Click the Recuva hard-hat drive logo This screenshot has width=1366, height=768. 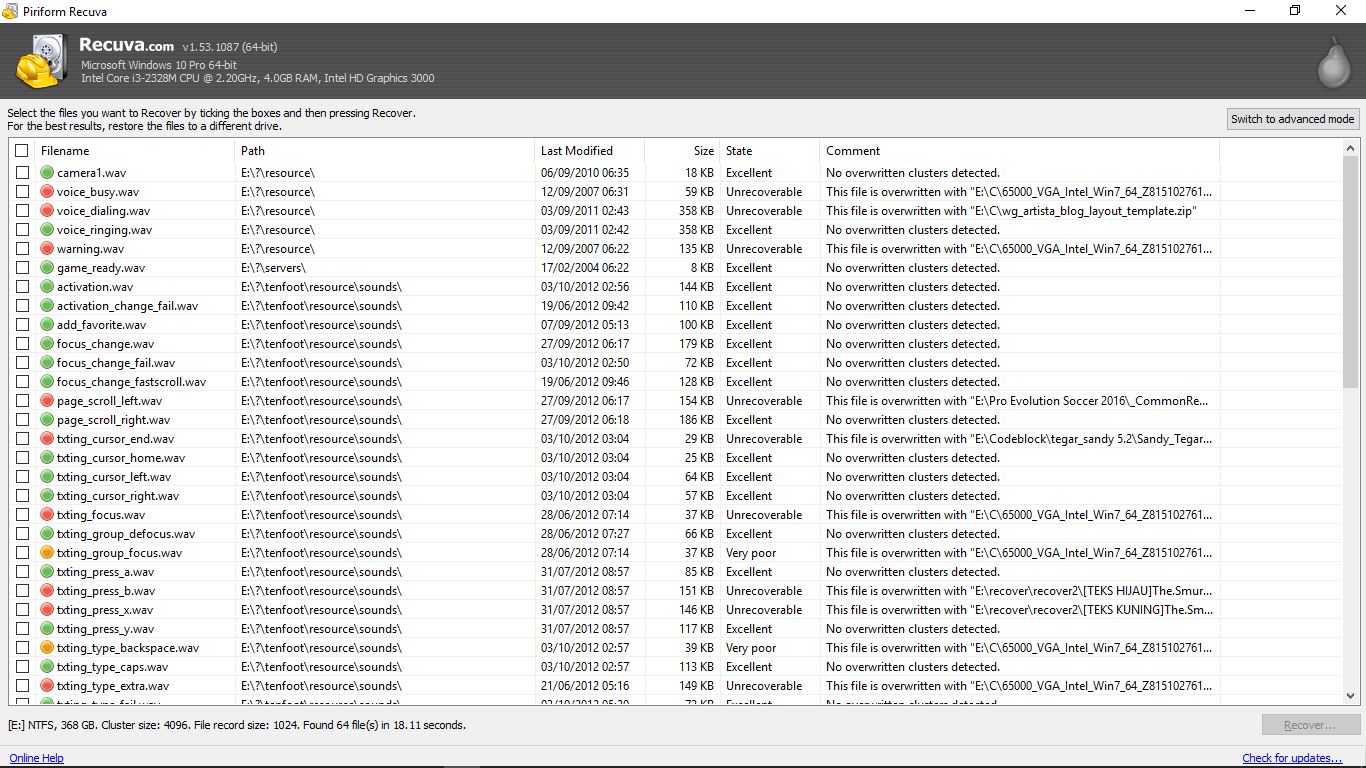(40, 60)
